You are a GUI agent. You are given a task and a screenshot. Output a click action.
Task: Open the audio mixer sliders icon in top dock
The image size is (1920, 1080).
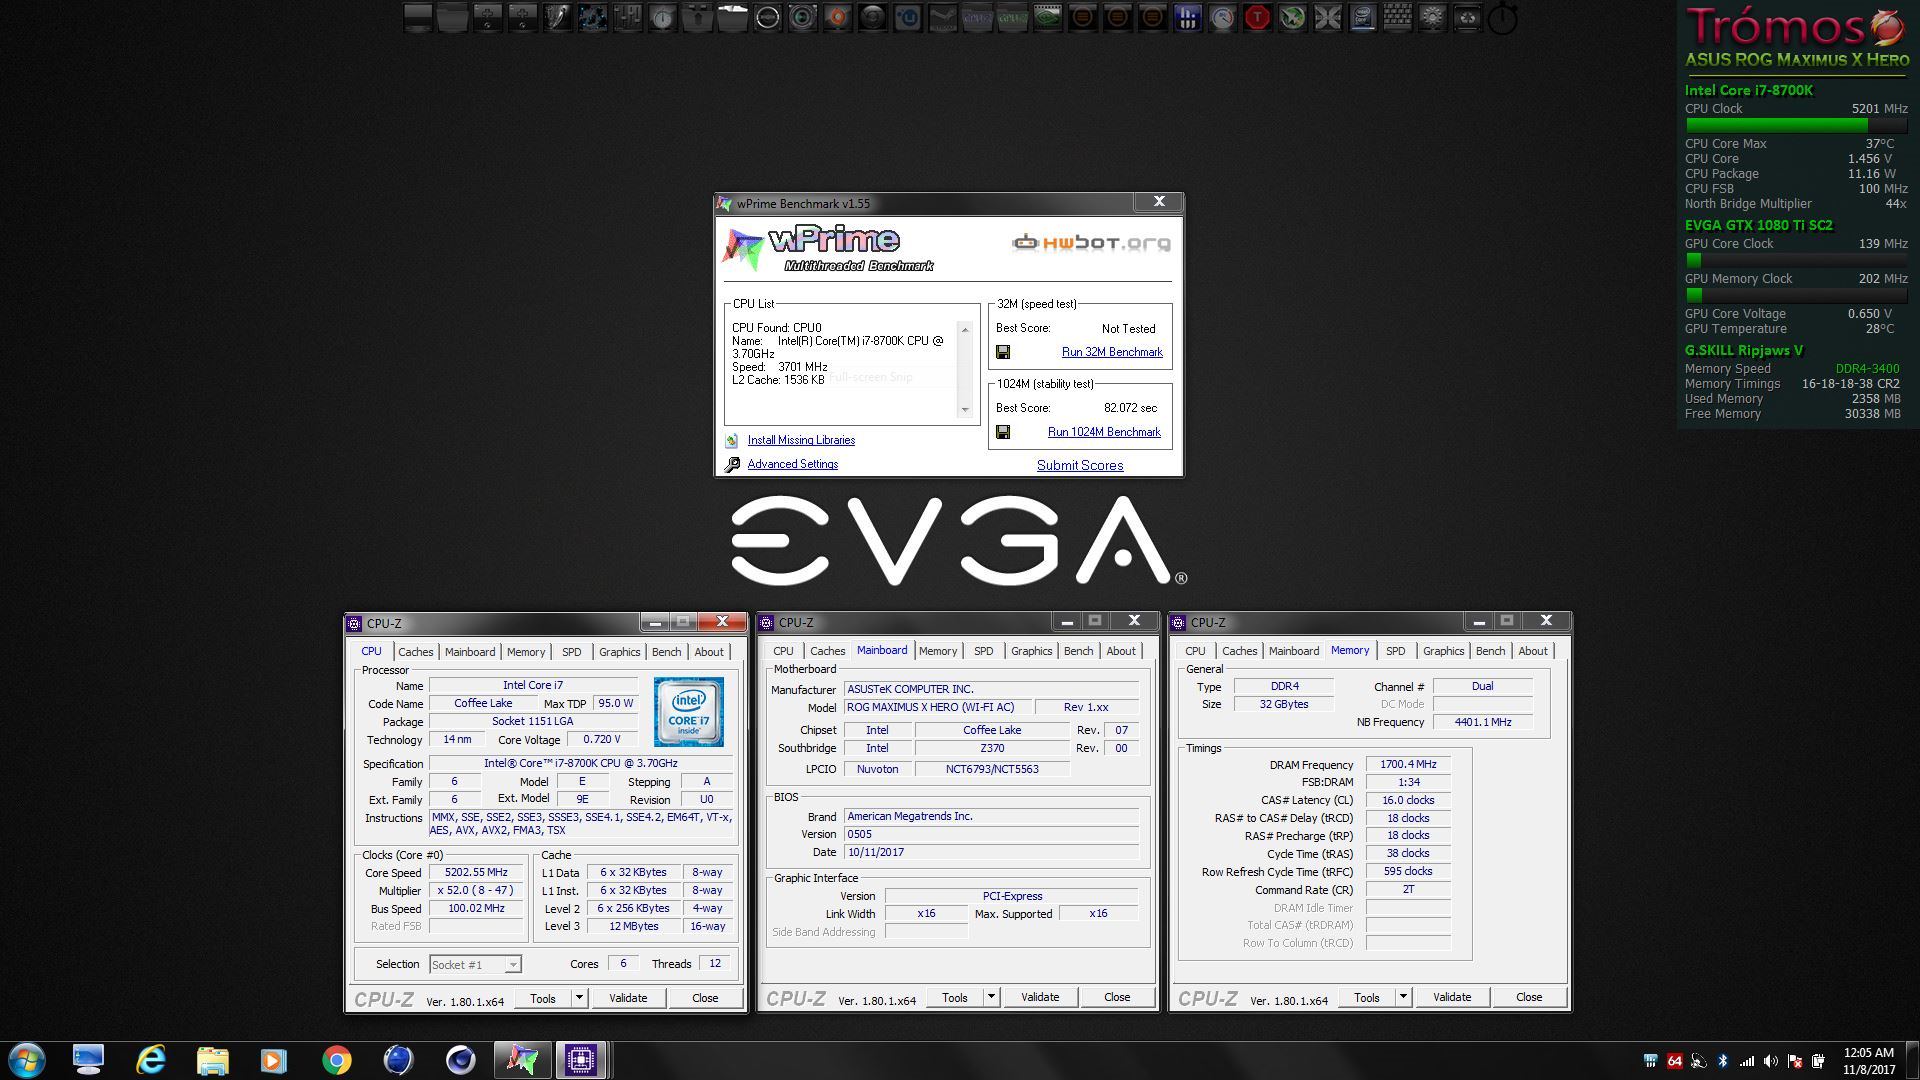coord(627,17)
